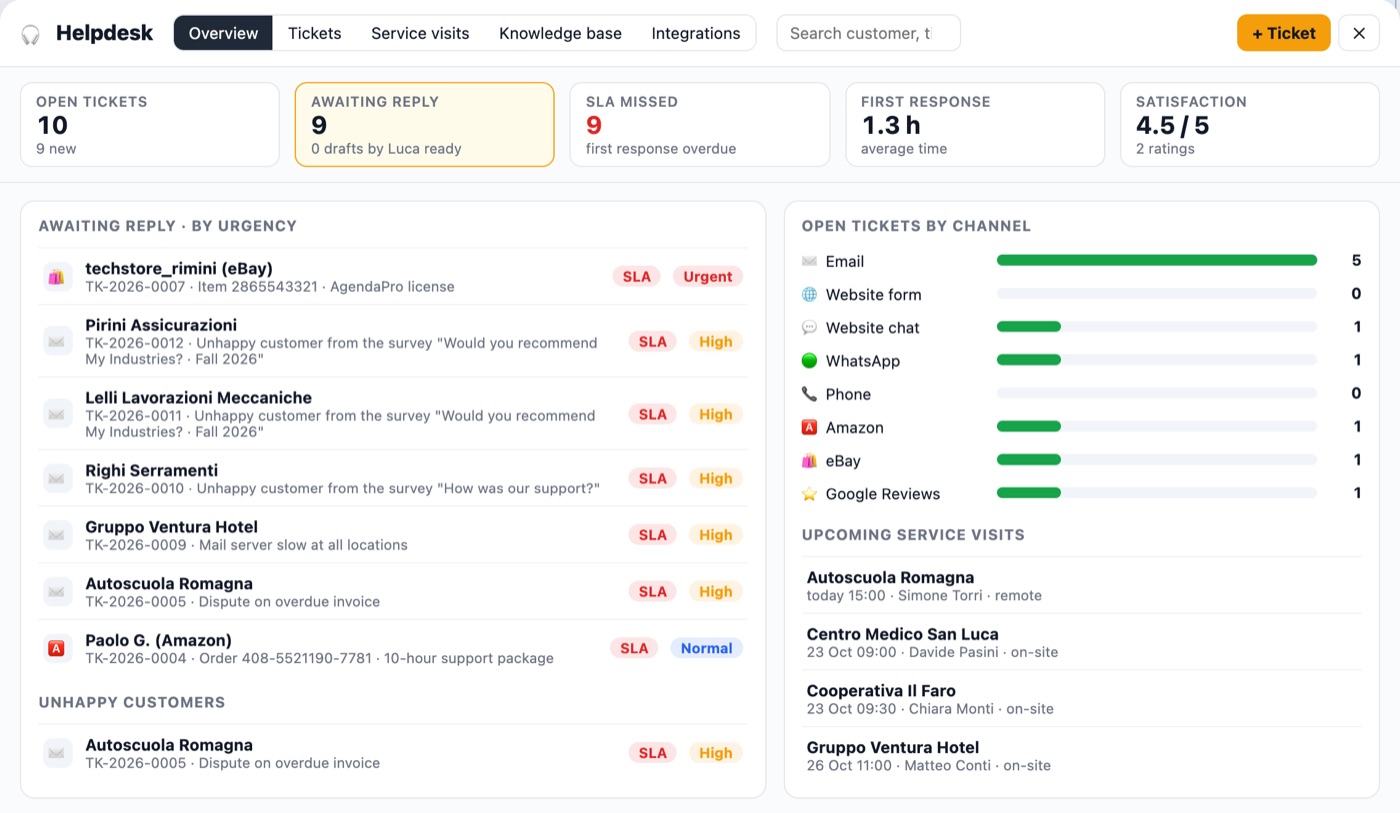The height and width of the screenshot is (813, 1400).
Task: Click the Website form channel label
Action: [873, 294]
